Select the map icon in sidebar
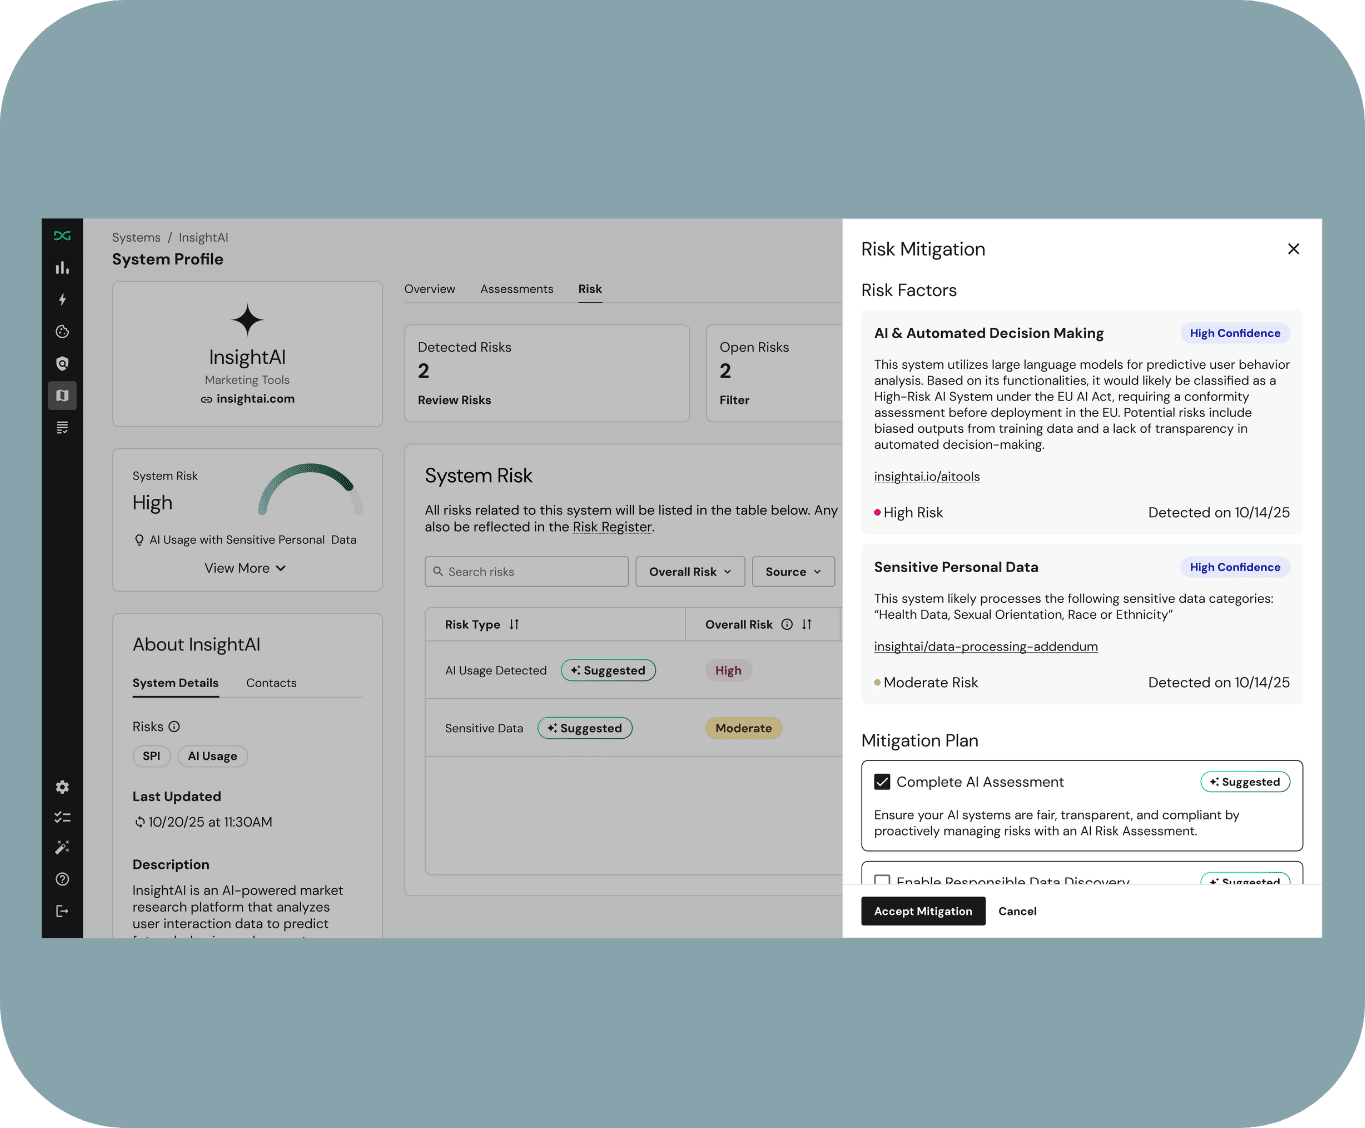Viewport: 1365px width, 1128px height. pyautogui.click(x=62, y=395)
